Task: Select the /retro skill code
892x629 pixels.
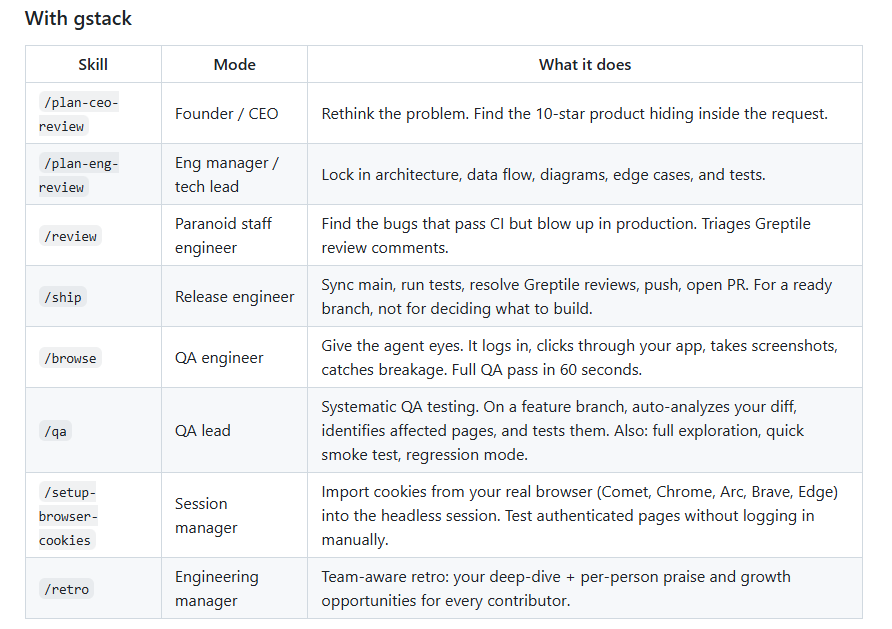Action: click(x=67, y=589)
